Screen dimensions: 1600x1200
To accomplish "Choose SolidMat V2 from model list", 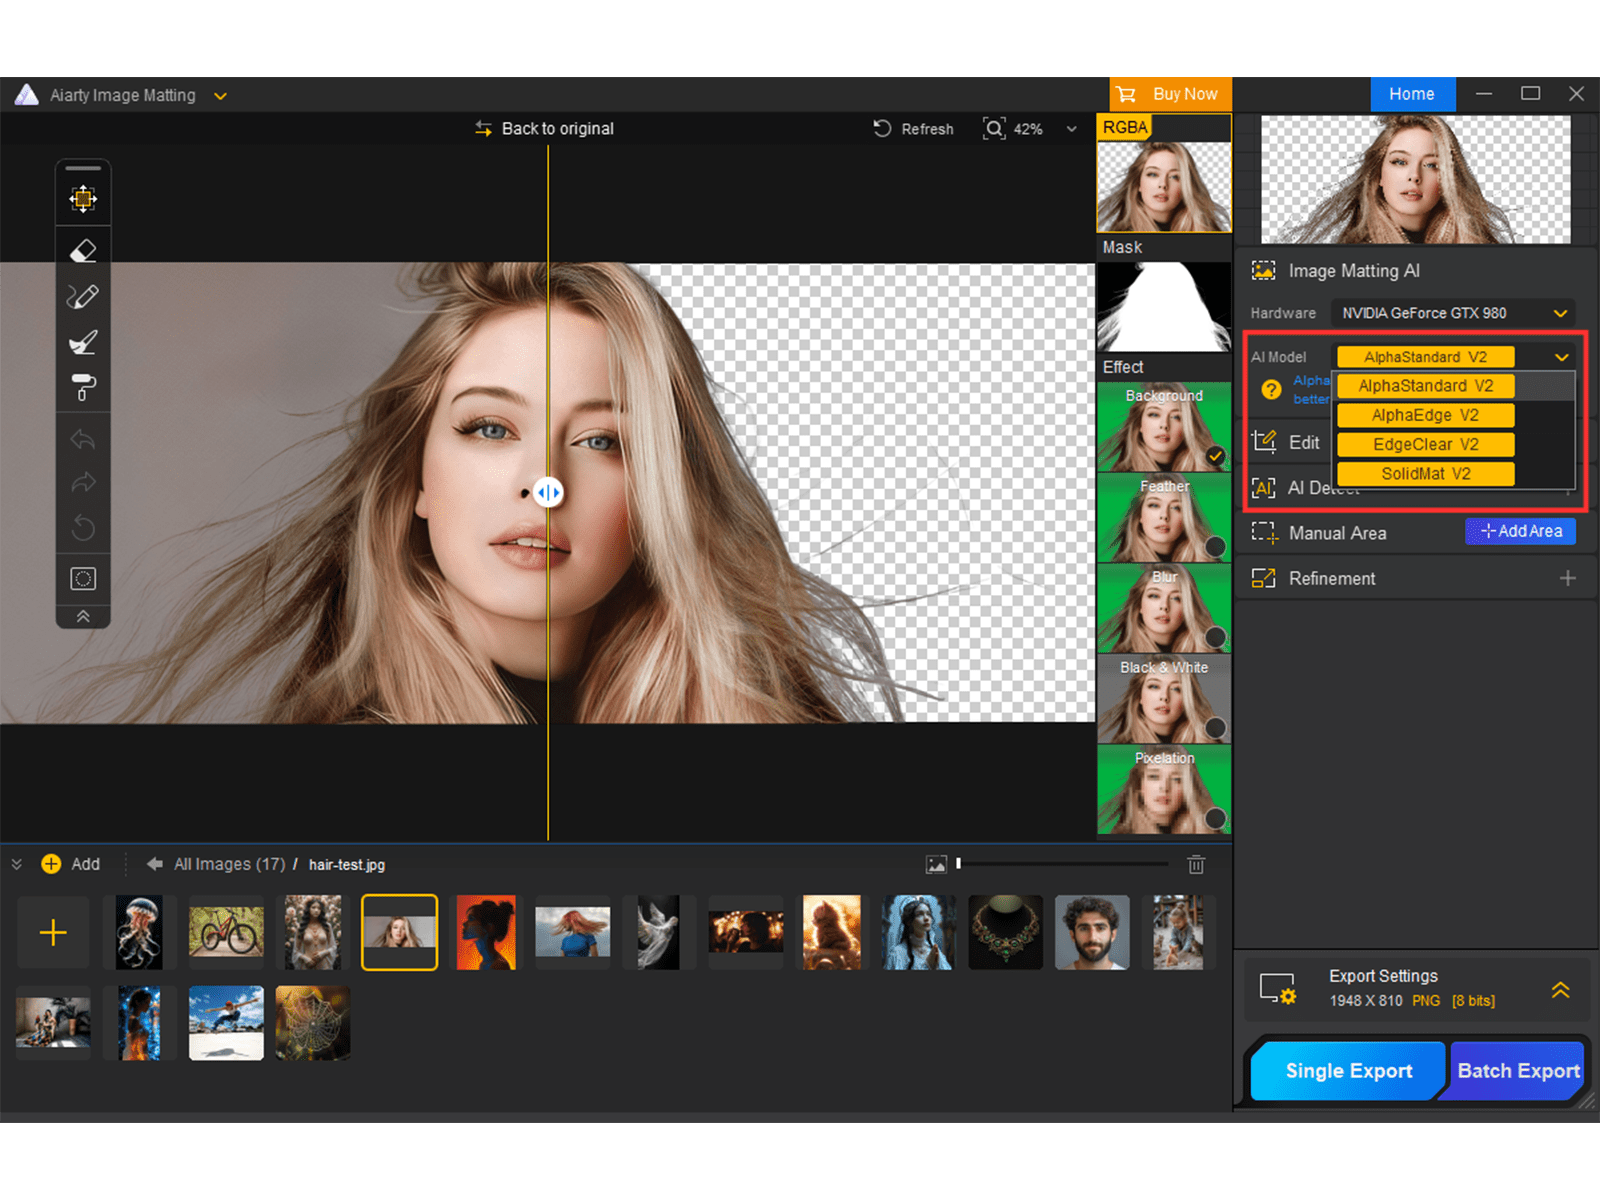I will (1425, 474).
